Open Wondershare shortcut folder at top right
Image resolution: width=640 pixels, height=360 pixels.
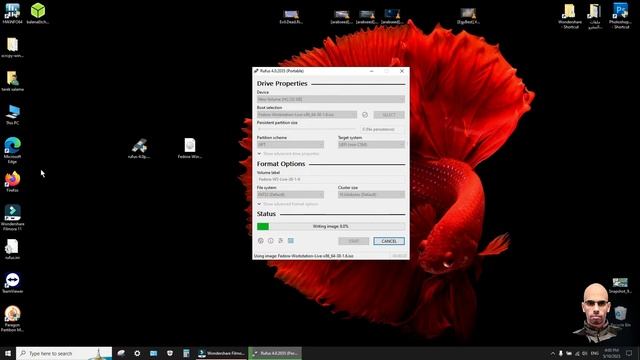569,16
